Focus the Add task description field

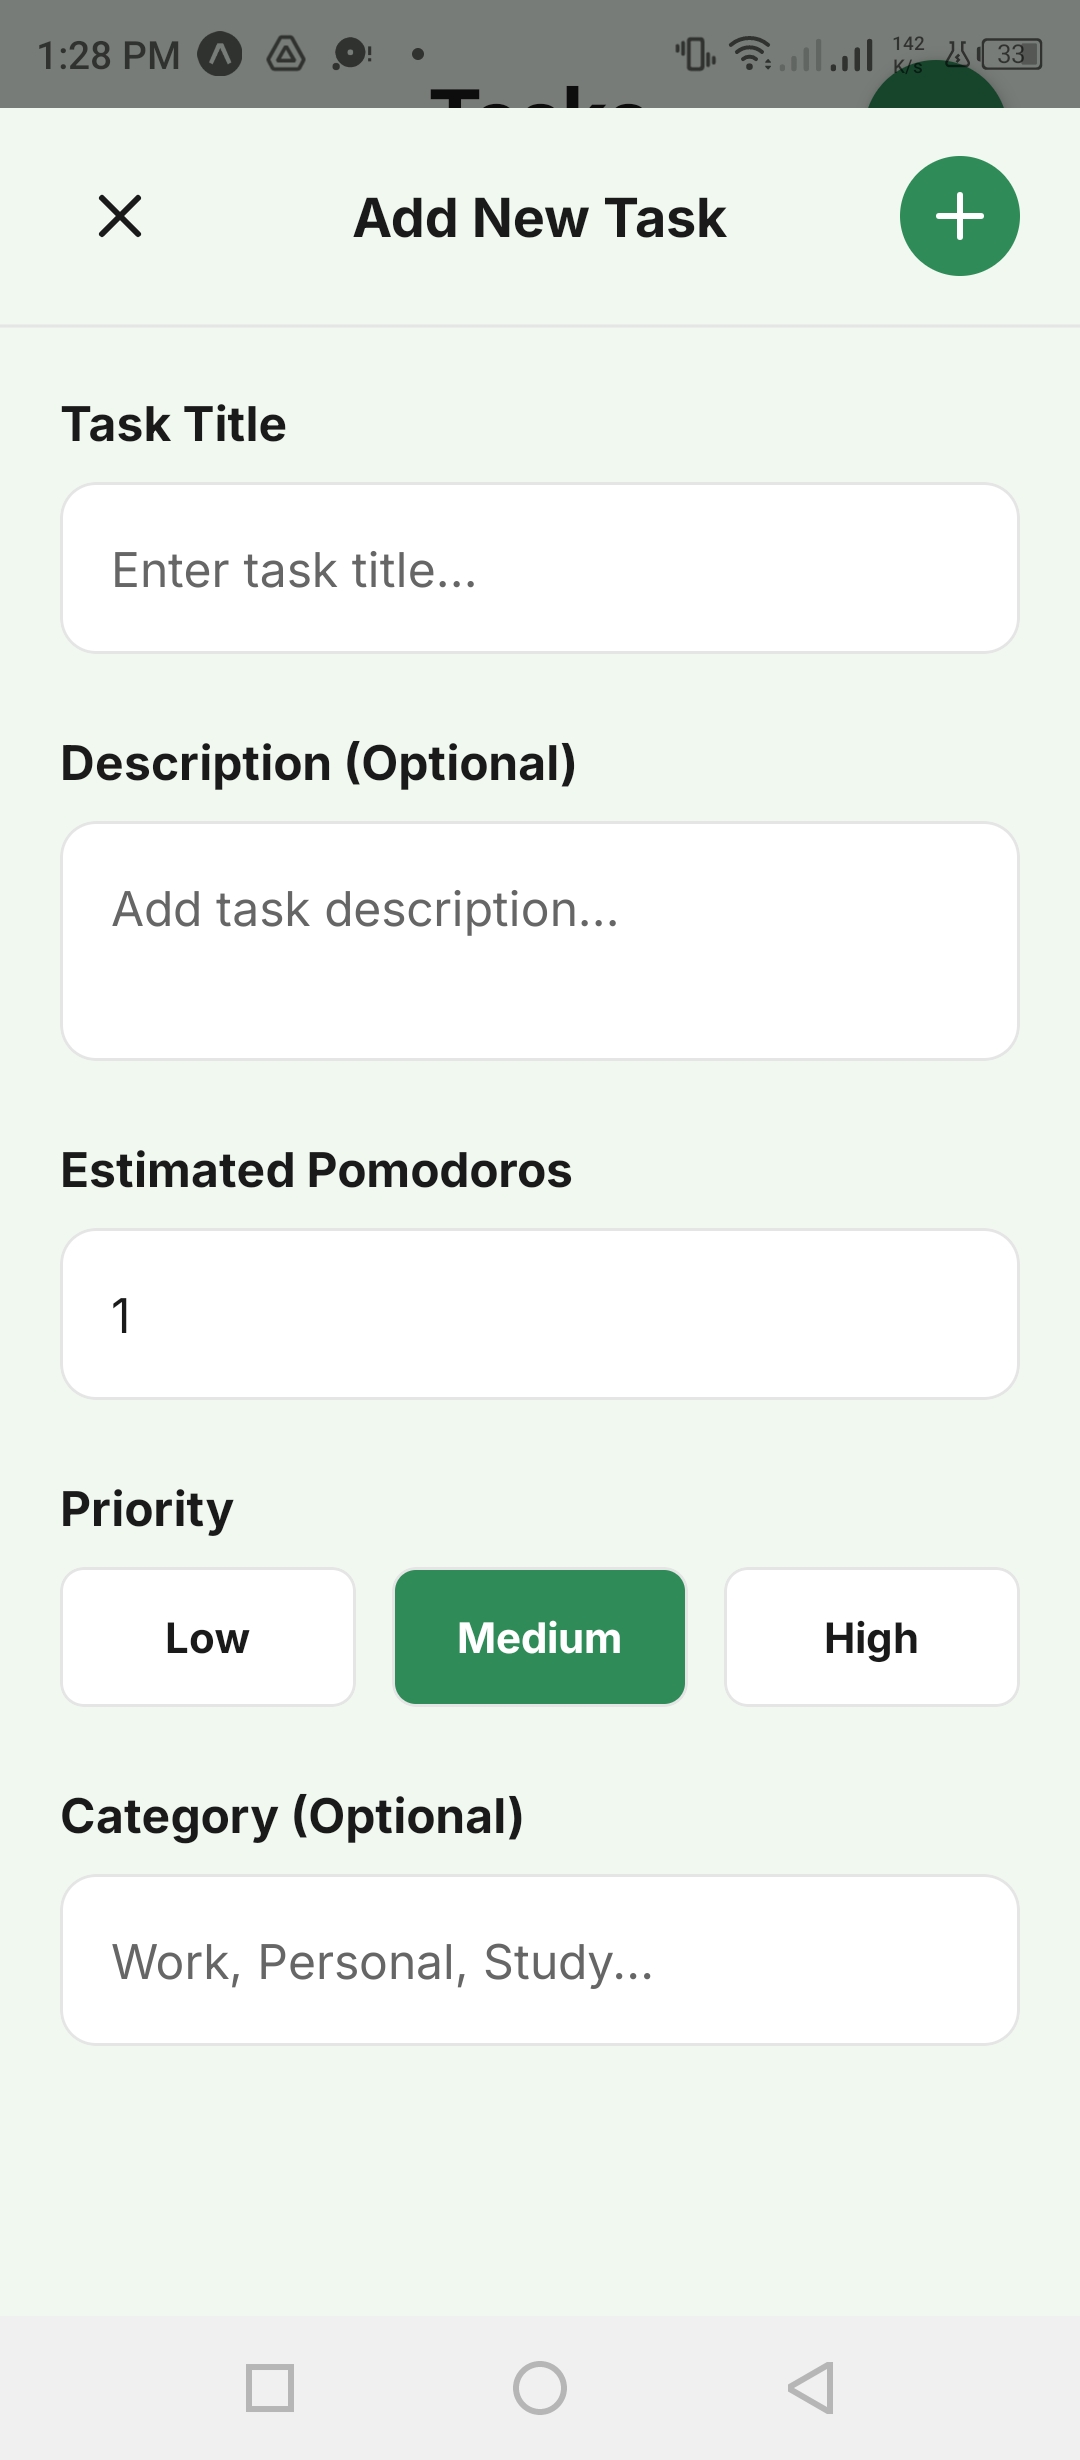(540, 940)
